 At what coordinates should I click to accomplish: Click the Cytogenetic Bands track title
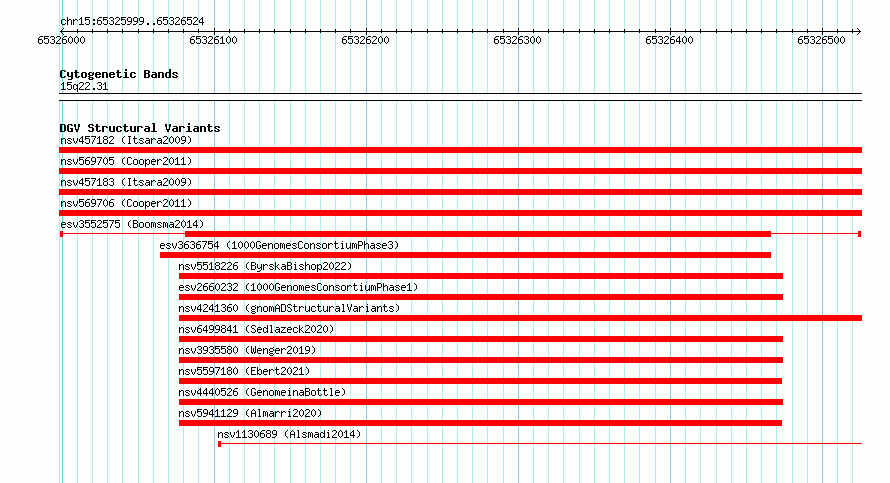point(119,74)
